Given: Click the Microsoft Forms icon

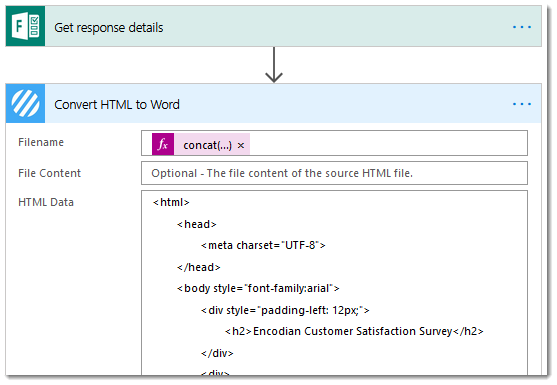Looking at the screenshot, I should [x=25, y=26].
